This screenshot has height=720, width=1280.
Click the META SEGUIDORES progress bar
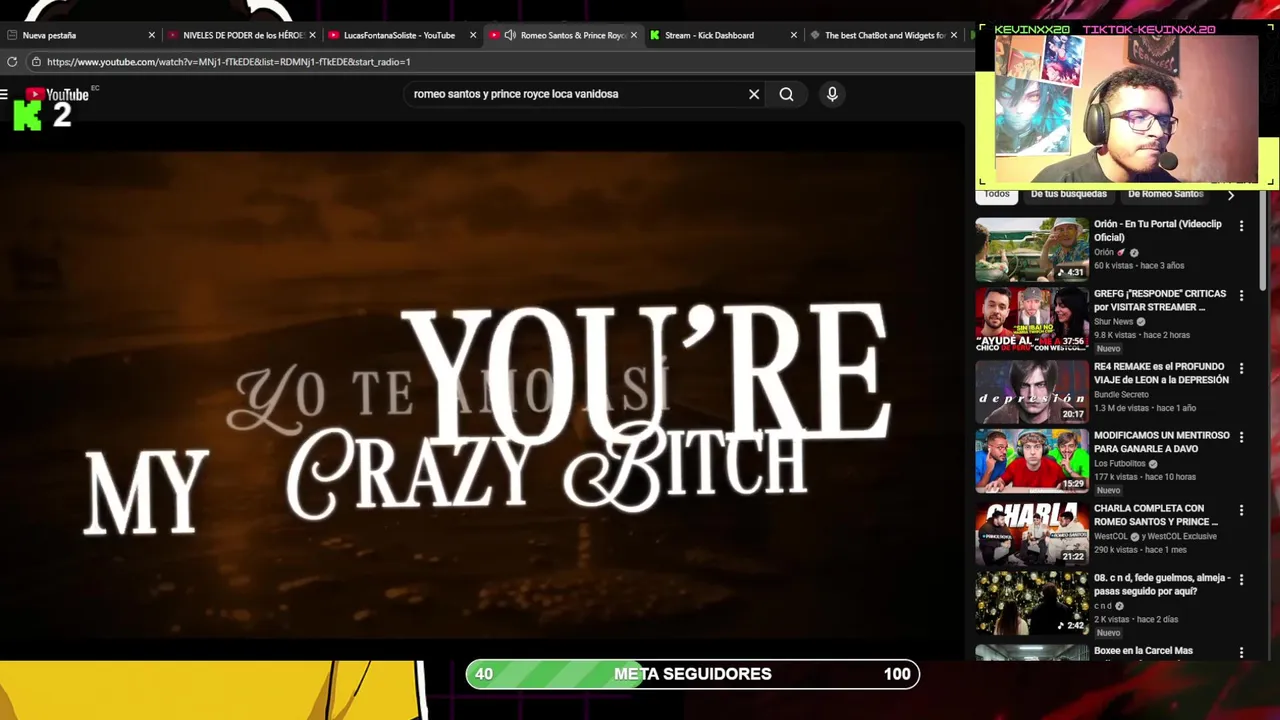pos(692,674)
